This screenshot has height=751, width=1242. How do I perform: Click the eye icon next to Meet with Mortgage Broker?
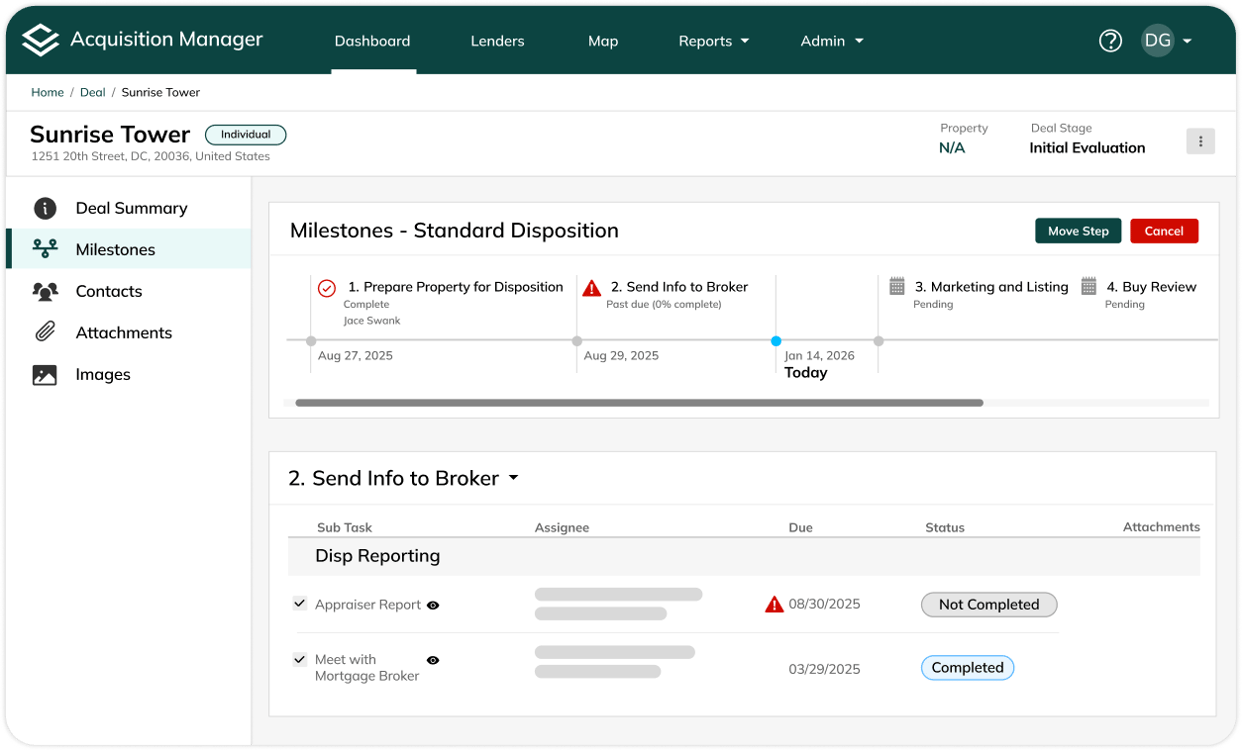(433, 660)
